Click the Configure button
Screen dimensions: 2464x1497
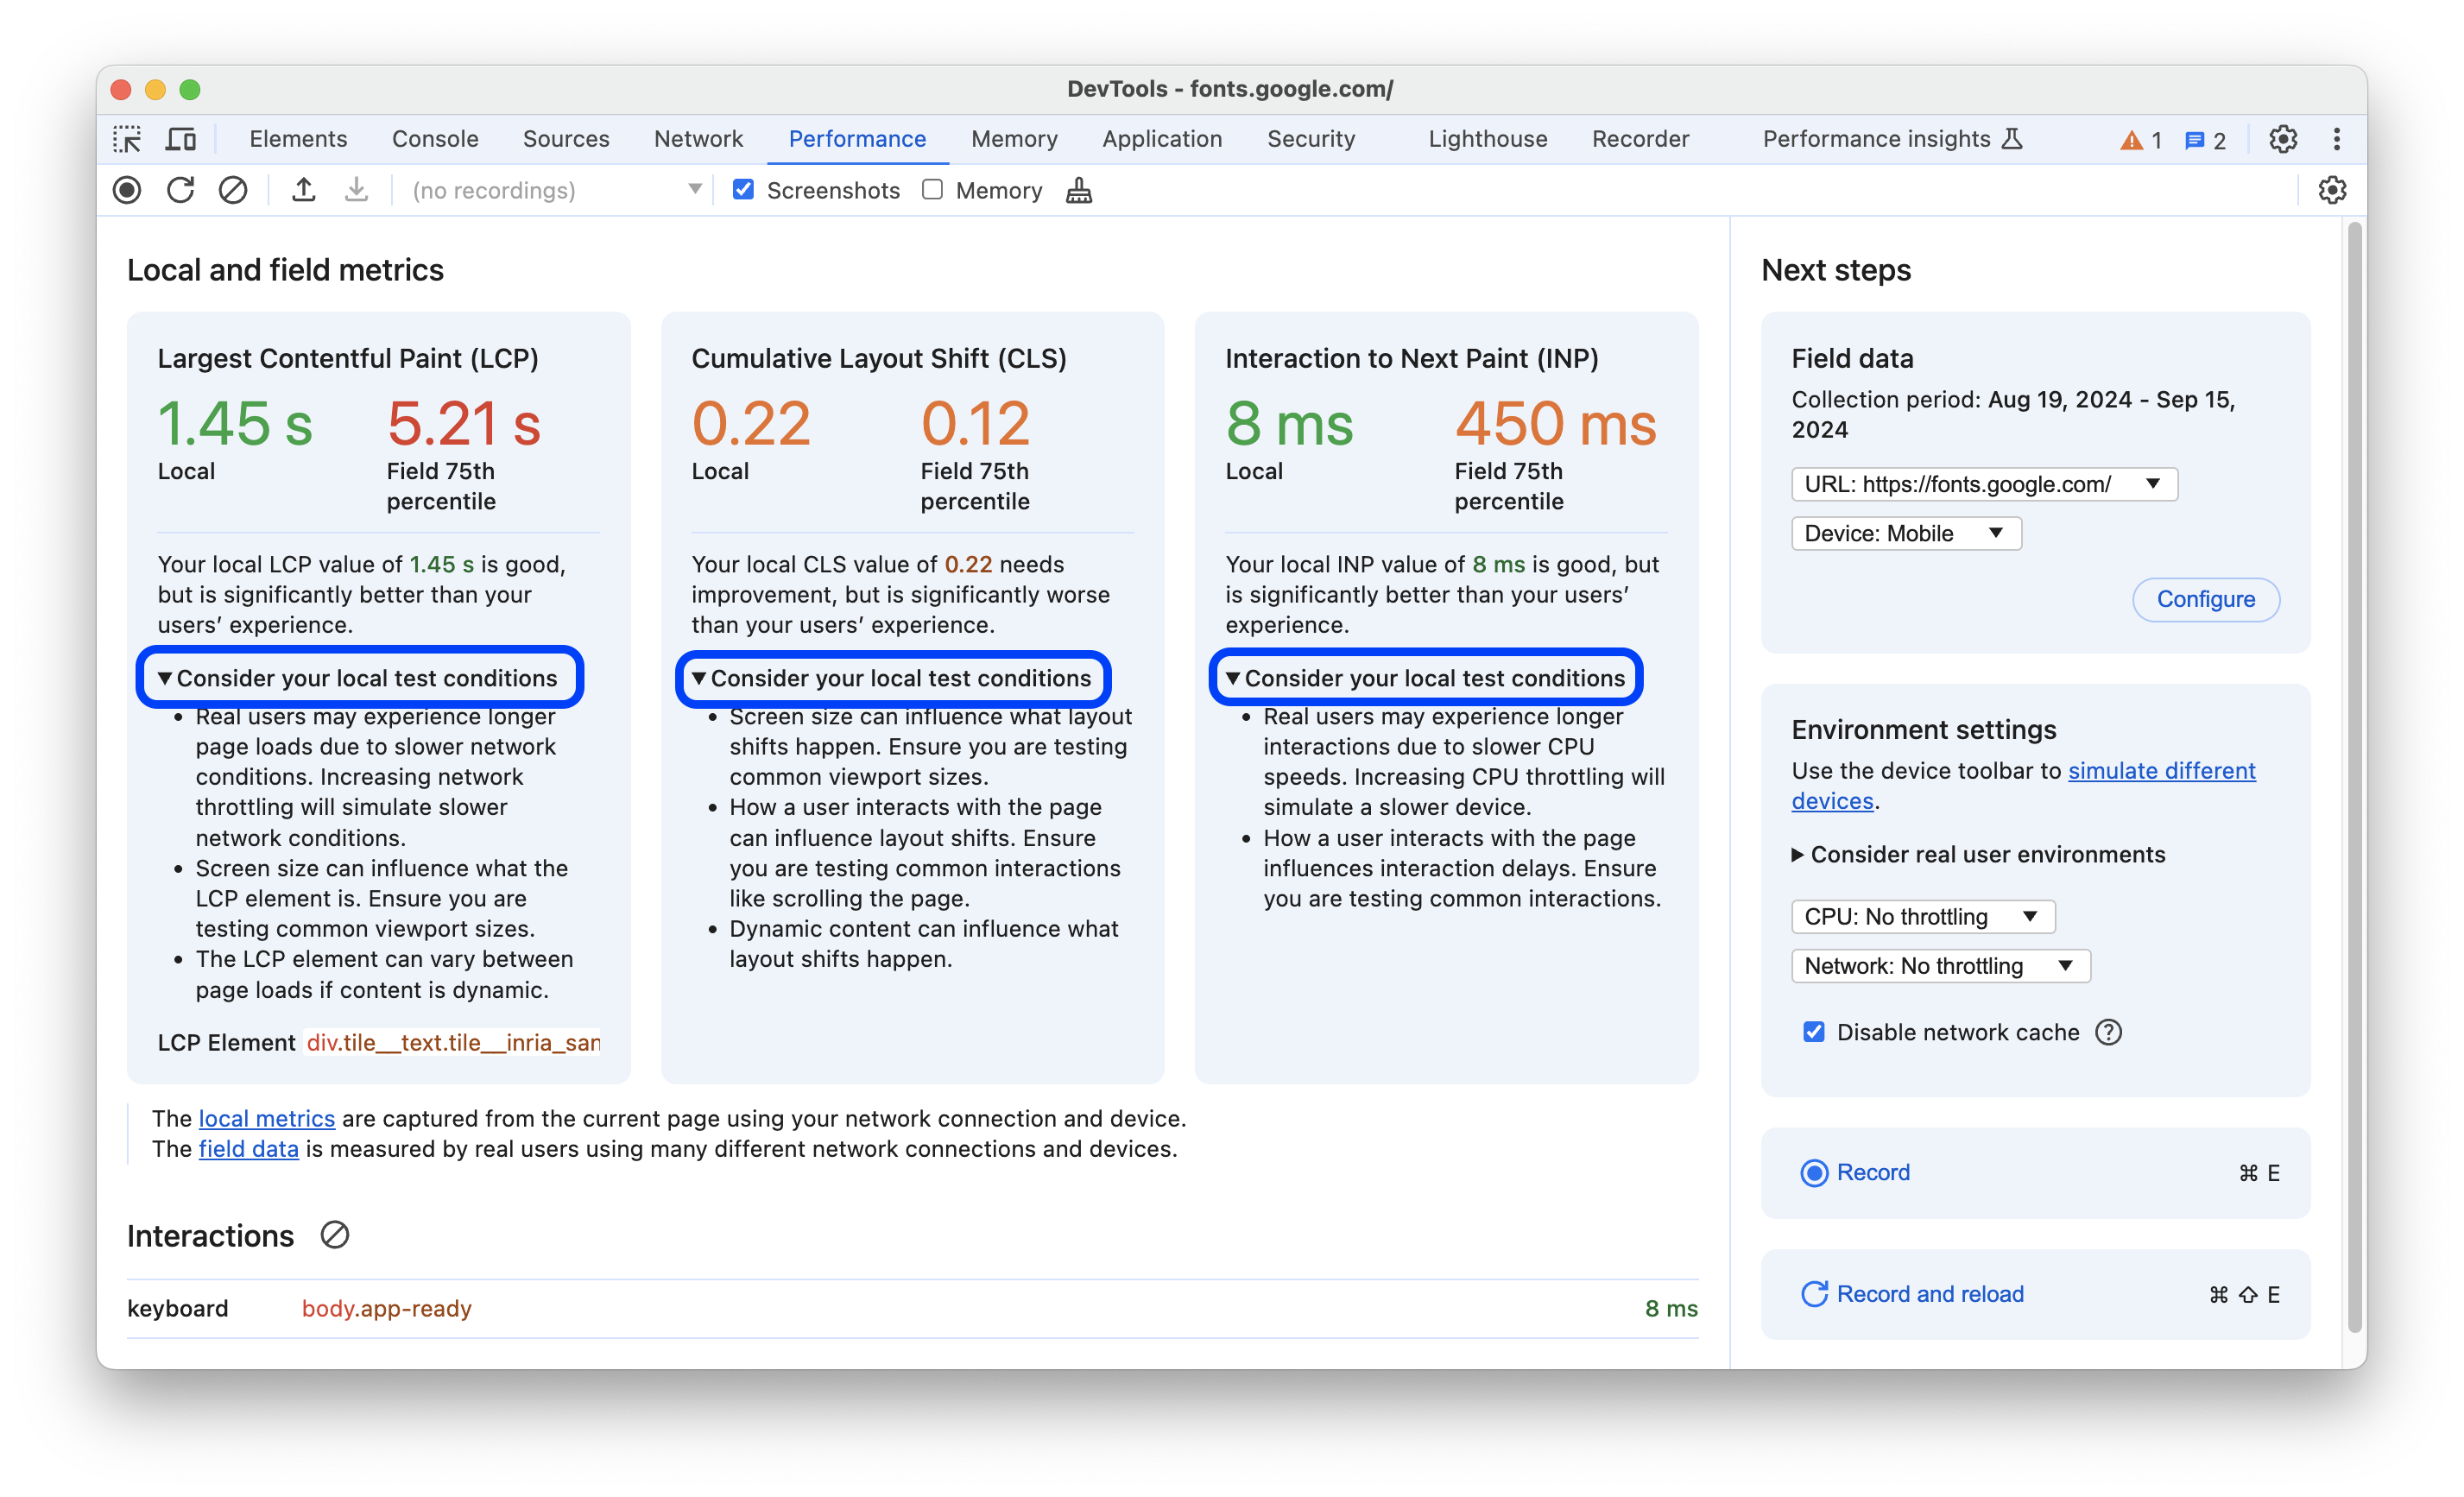click(x=2205, y=597)
